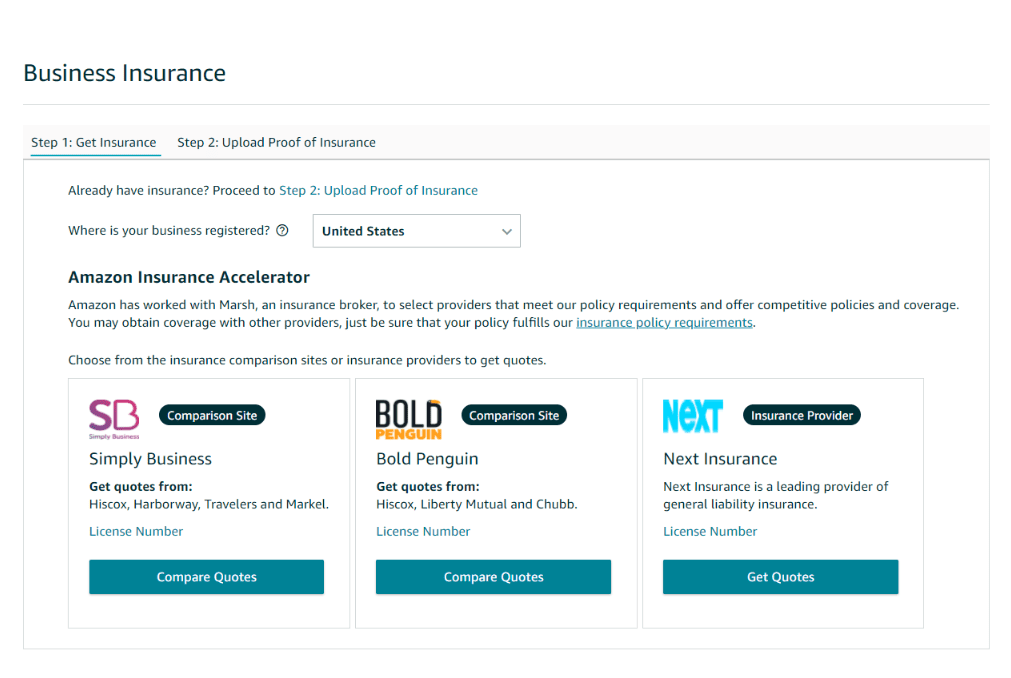Click the Next Insurance logo
The image size is (1011, 678).
click(x=692, y=416)
